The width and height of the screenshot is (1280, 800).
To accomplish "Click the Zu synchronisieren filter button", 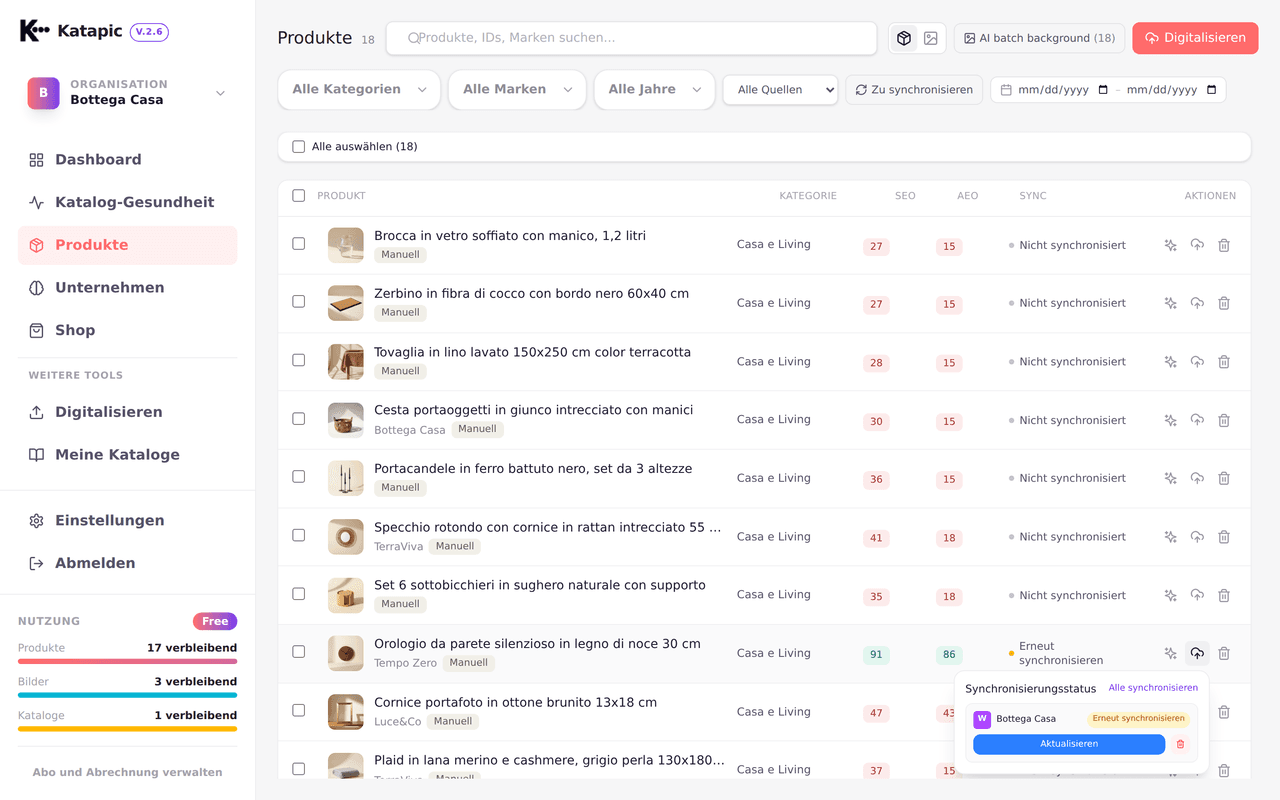I will pyautogui.click(x=914, y=90).
